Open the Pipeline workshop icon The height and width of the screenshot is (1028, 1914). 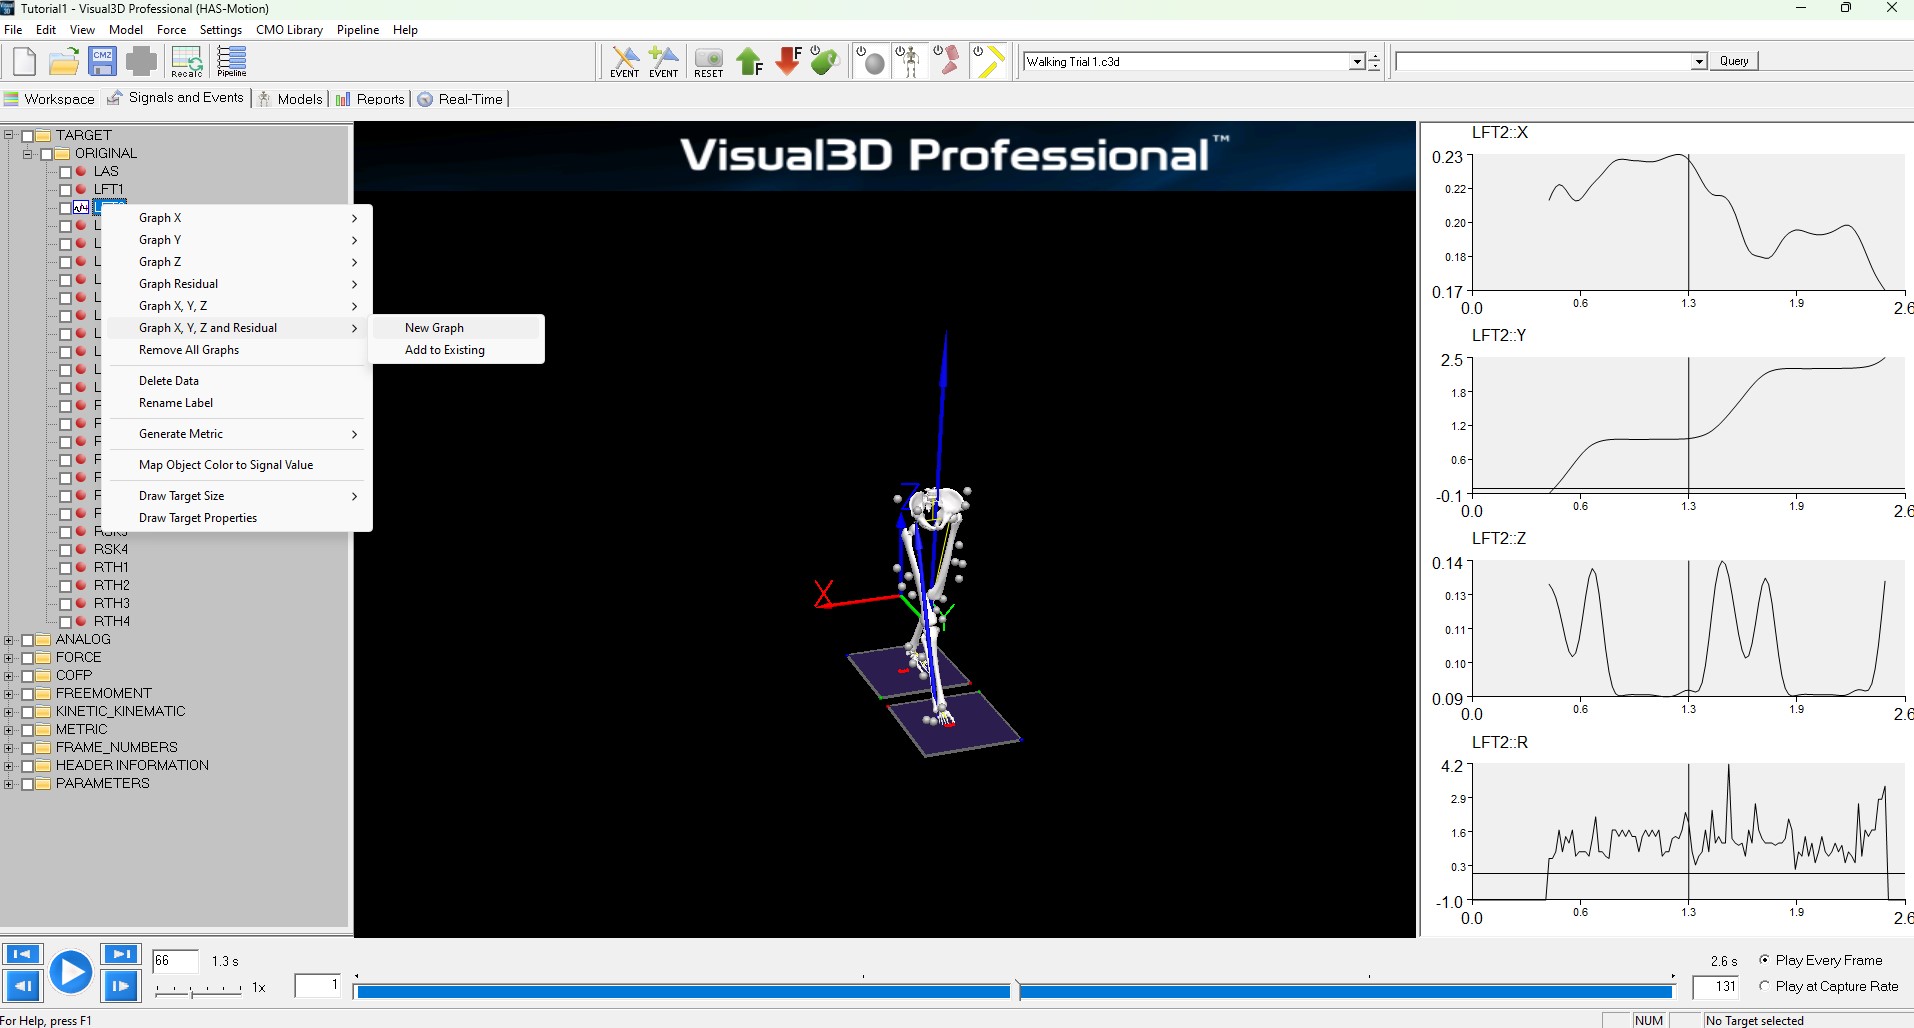(232, 61)
